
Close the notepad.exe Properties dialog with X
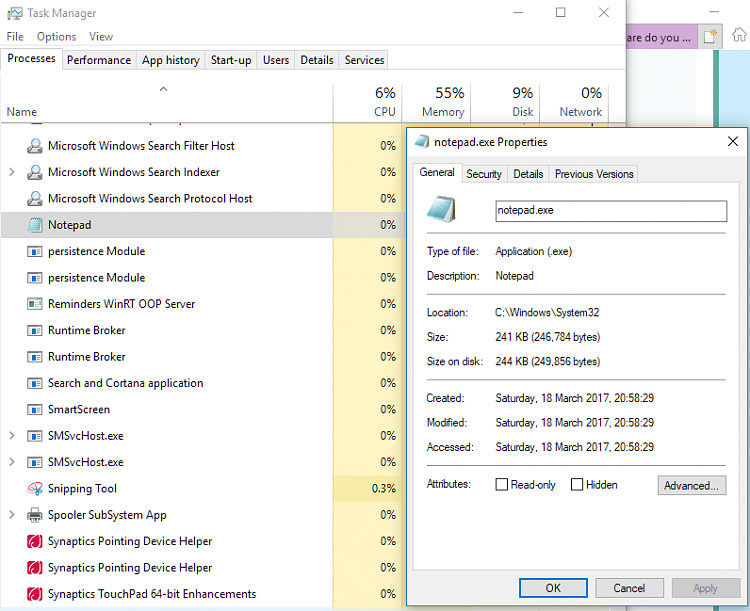[733, 141]
